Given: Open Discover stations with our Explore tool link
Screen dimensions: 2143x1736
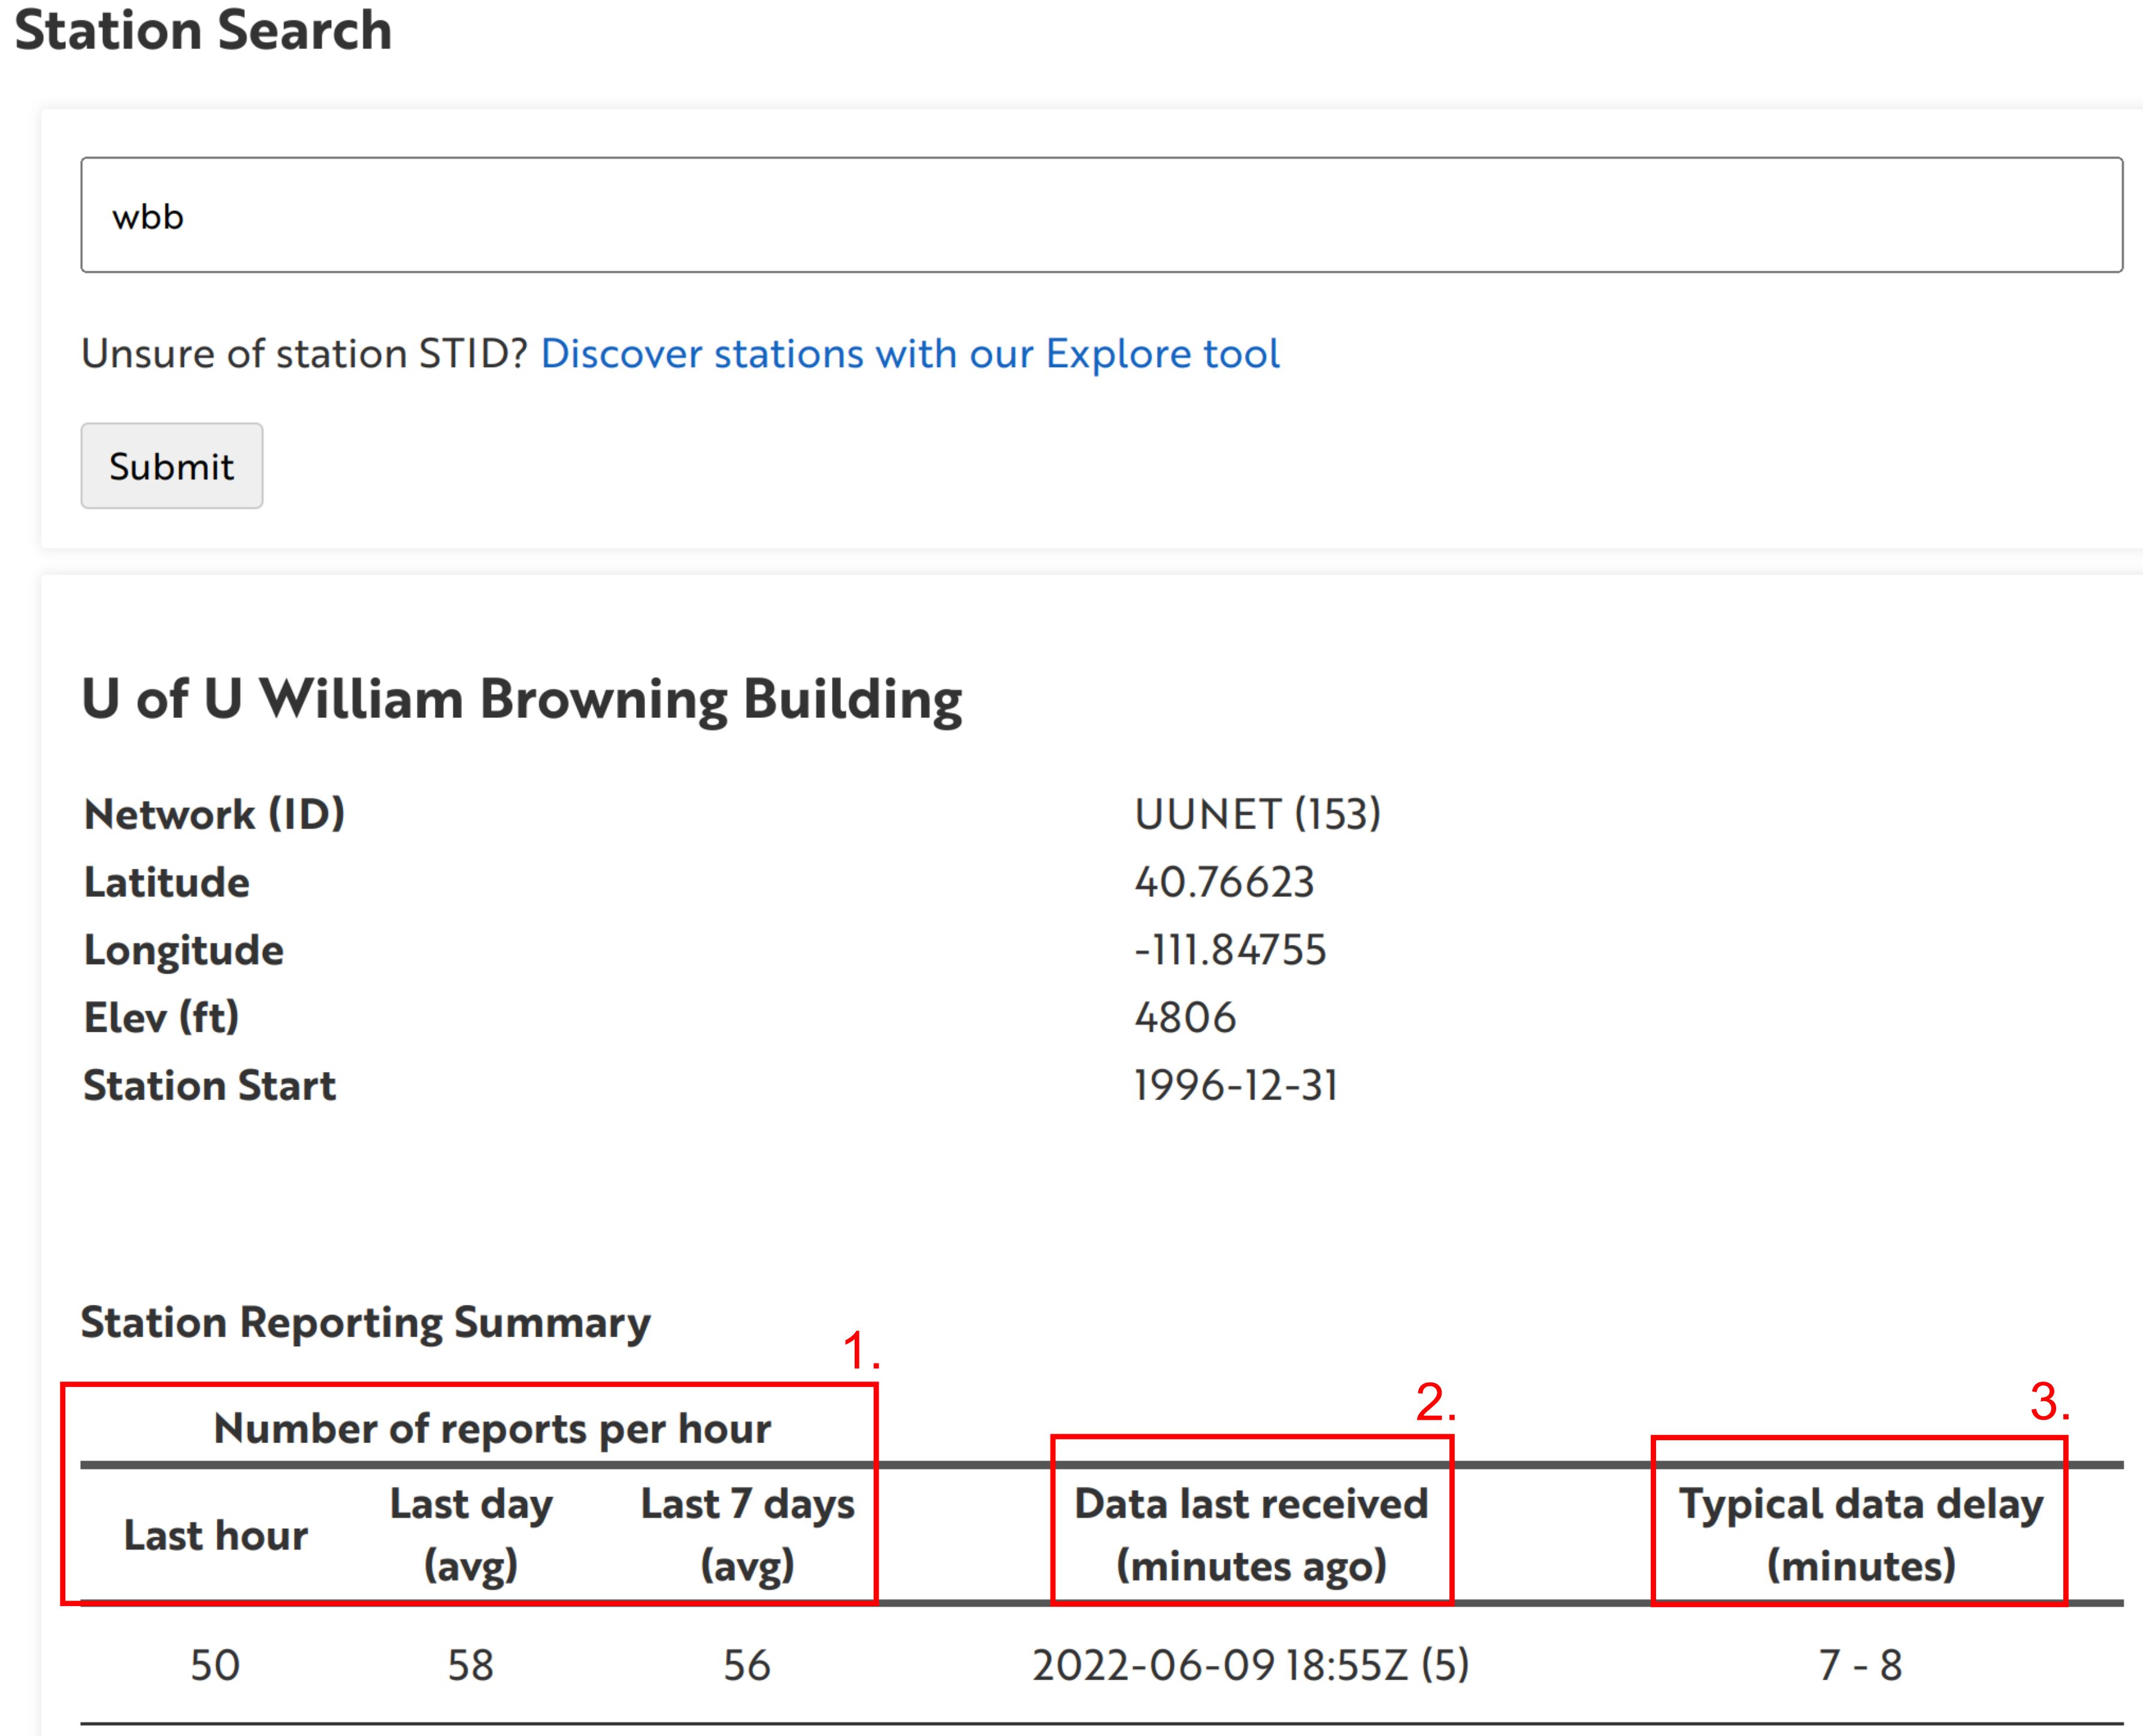Looking at the screenshot, I should point(909,354).
